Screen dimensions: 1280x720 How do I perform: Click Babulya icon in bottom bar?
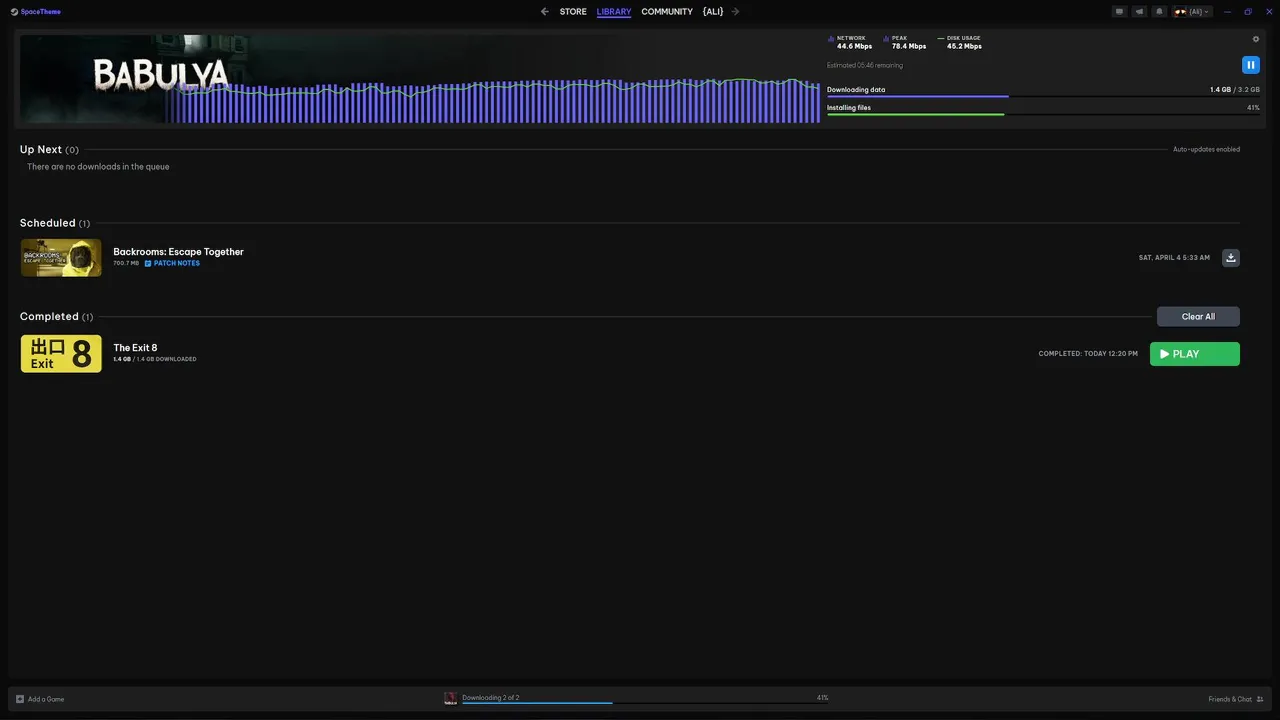point(450,699)
